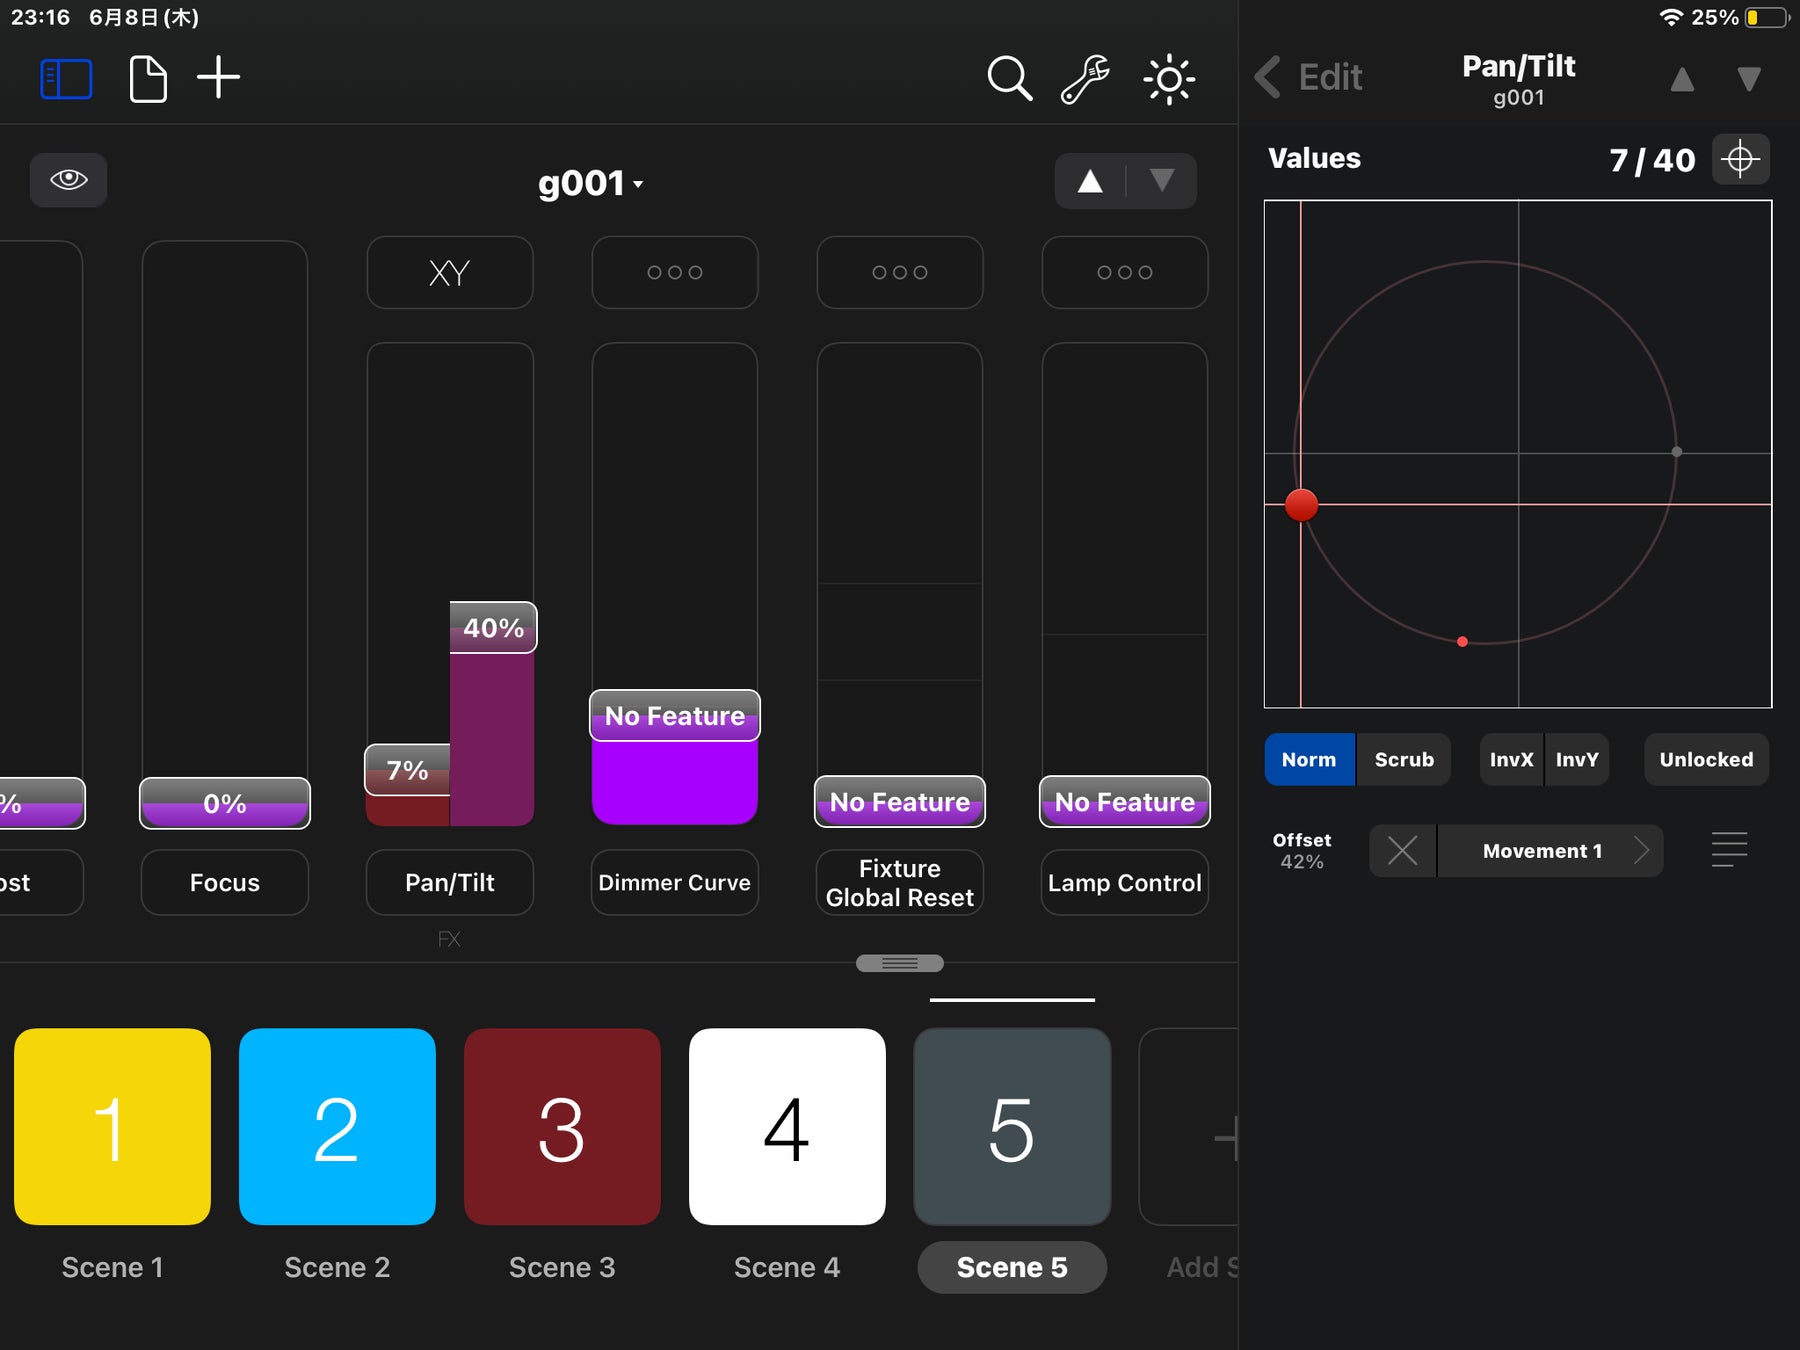Tap the Scene 4 name label

[x=787, y=1267]
